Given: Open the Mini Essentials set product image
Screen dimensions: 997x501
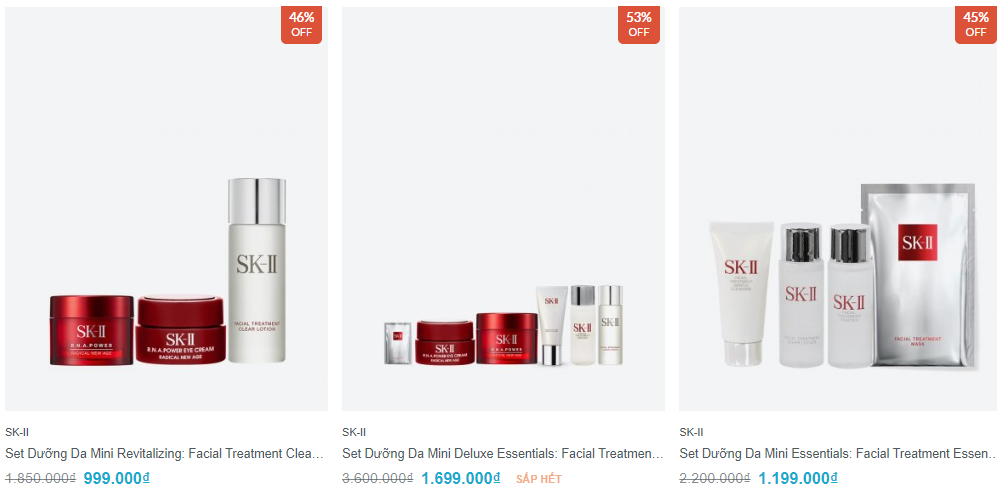Looking at the screenshot, I should tap(838, 209).
